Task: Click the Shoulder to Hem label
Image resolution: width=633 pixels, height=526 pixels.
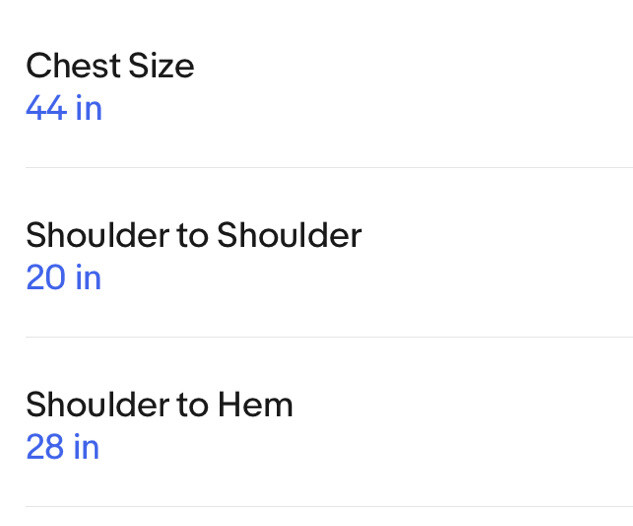Action: point(159,404)
